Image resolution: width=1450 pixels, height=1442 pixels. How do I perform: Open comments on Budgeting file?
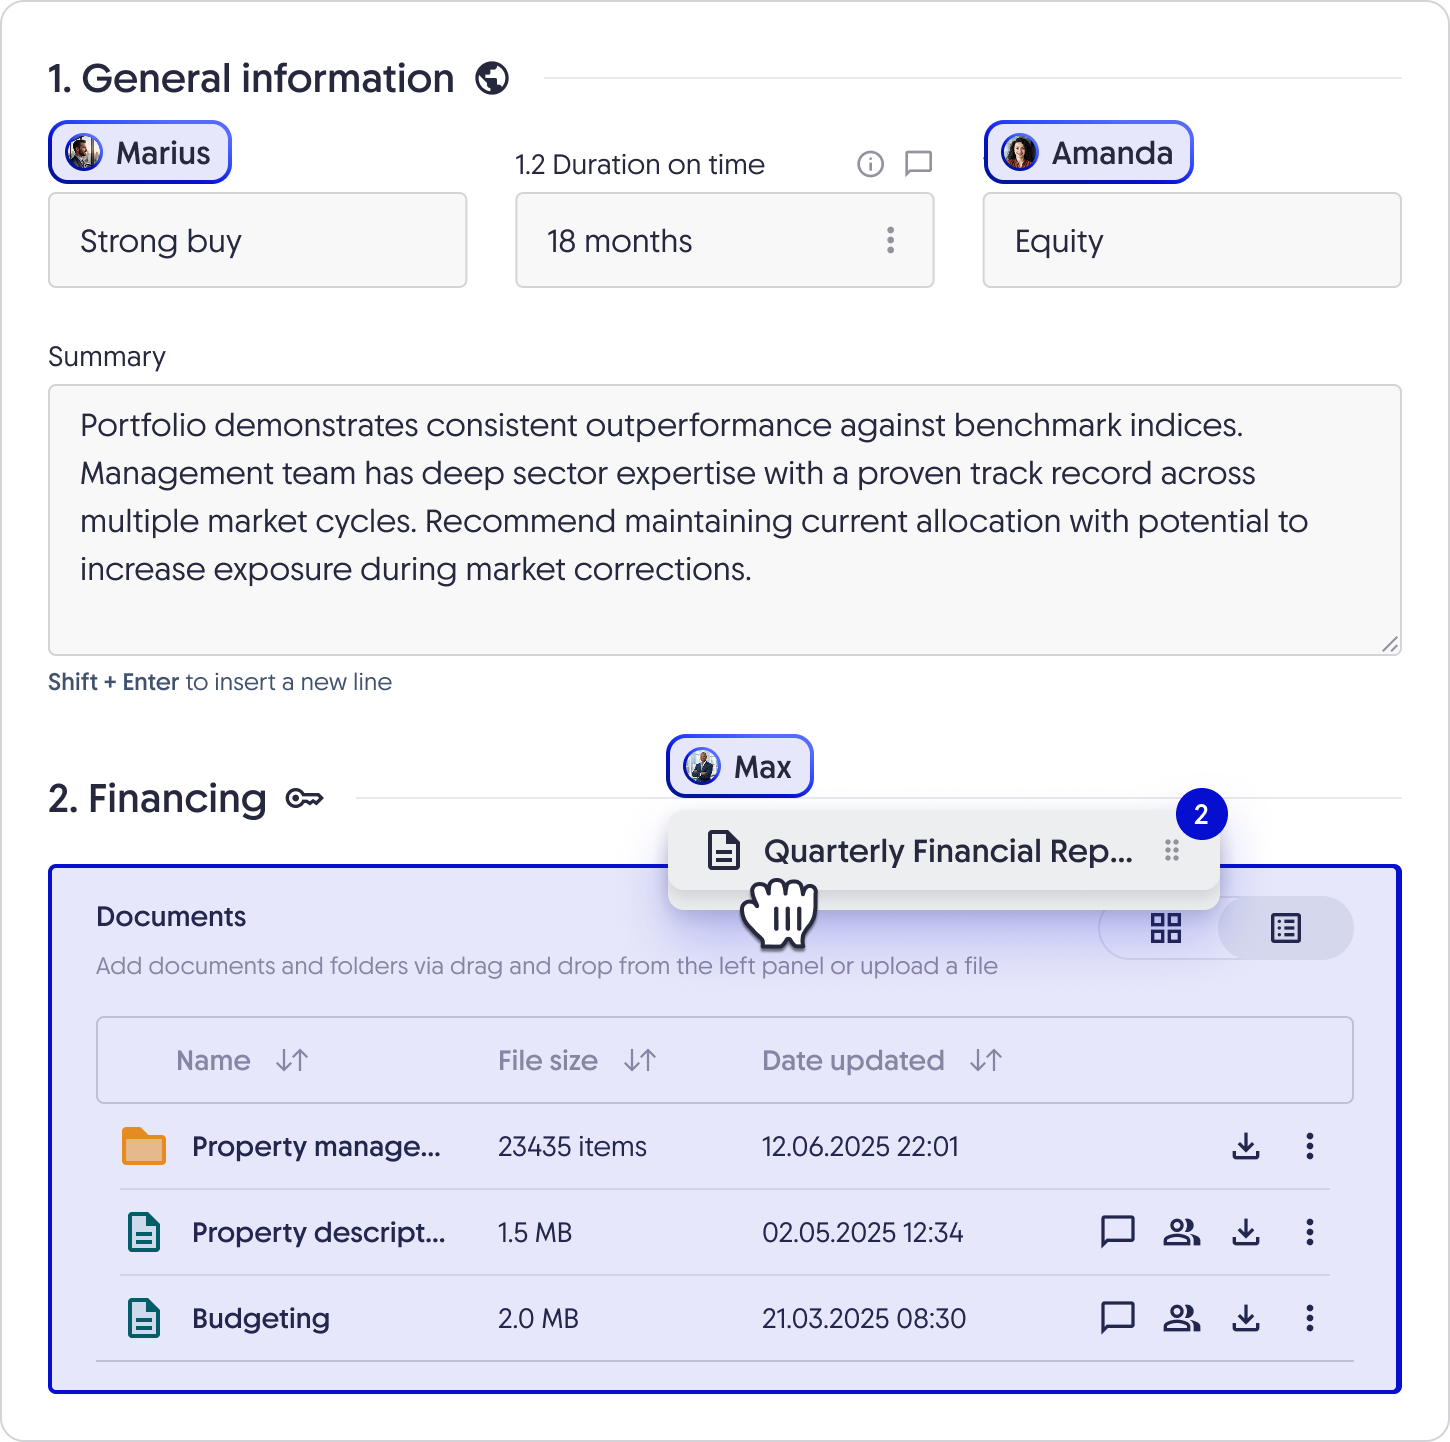1118,1318
